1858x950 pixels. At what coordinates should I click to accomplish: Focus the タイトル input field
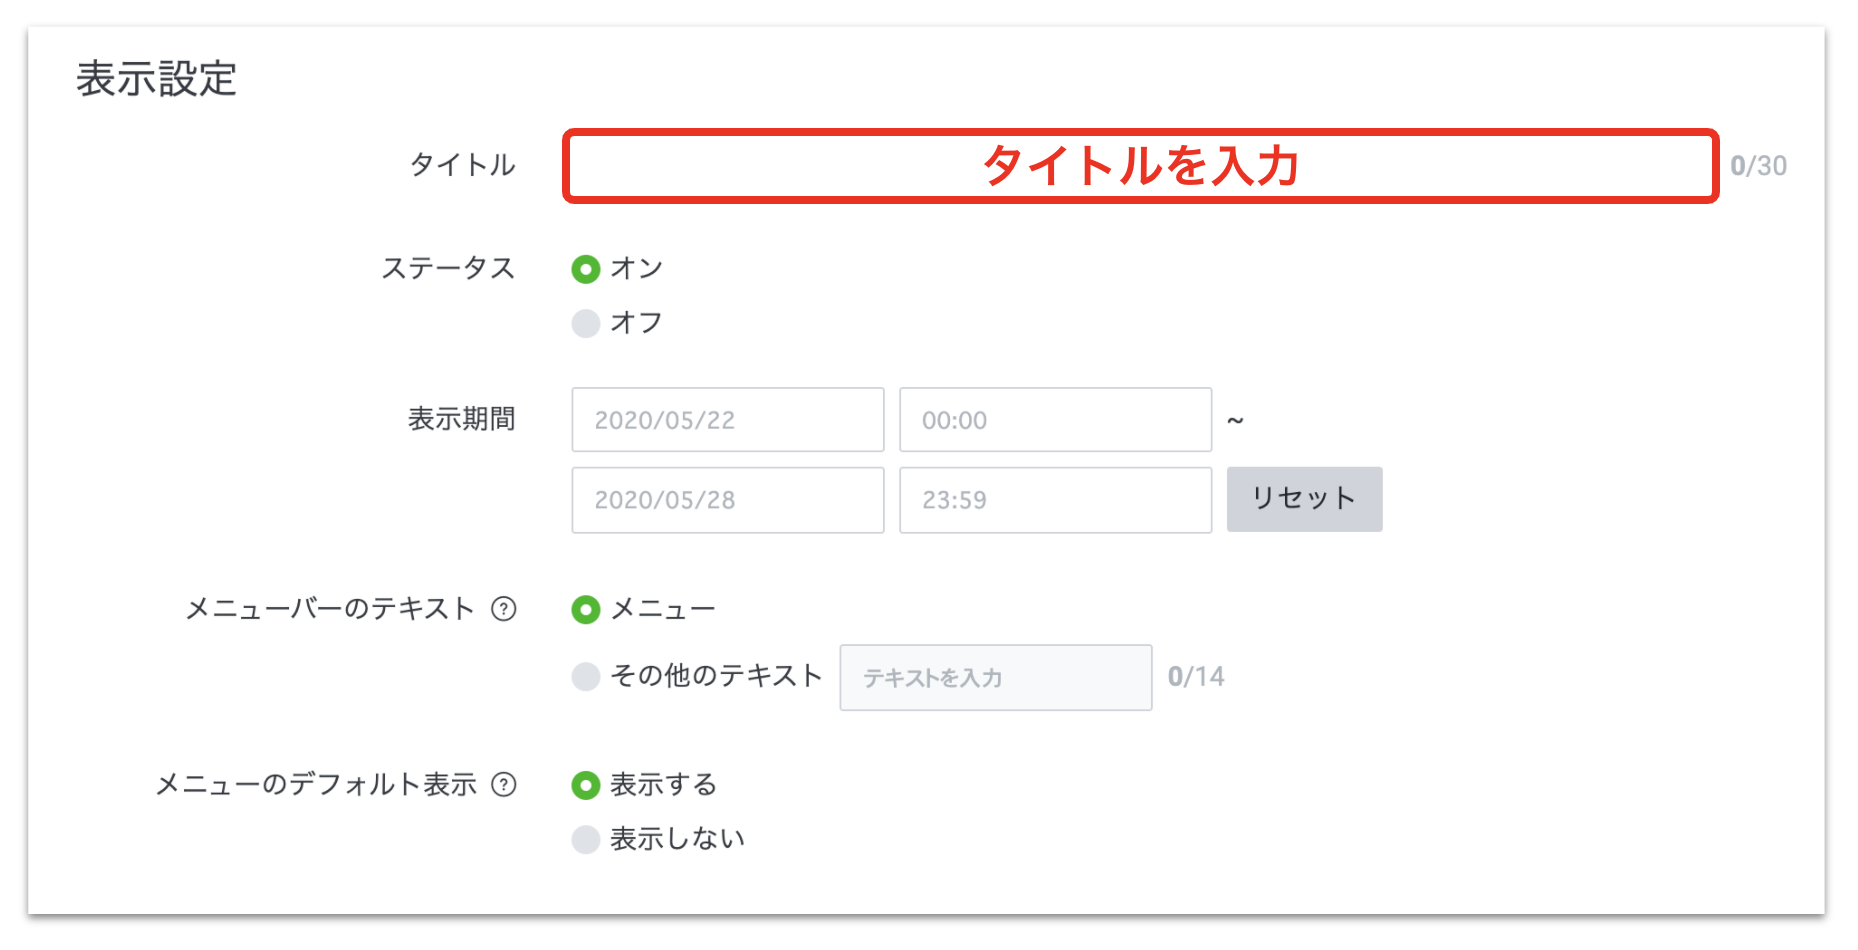[x=1140, y=166]
